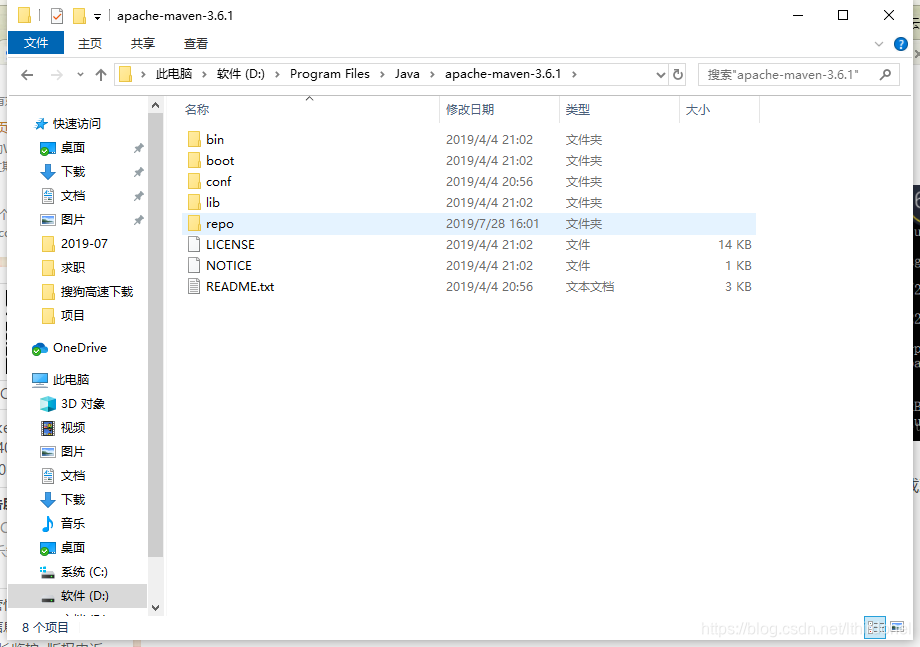Open the quick access toolbar customize dropdown
The height and width of the screenshot is (647, 920).
[x=97, y=16]
